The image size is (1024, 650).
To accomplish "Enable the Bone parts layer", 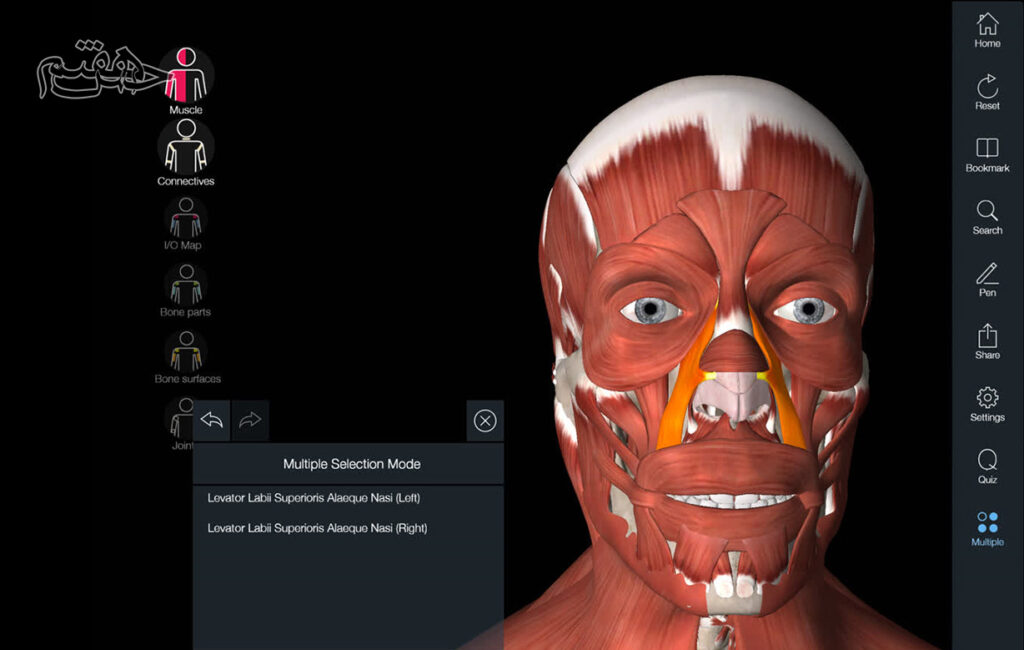I will click(x=185, y=286).
